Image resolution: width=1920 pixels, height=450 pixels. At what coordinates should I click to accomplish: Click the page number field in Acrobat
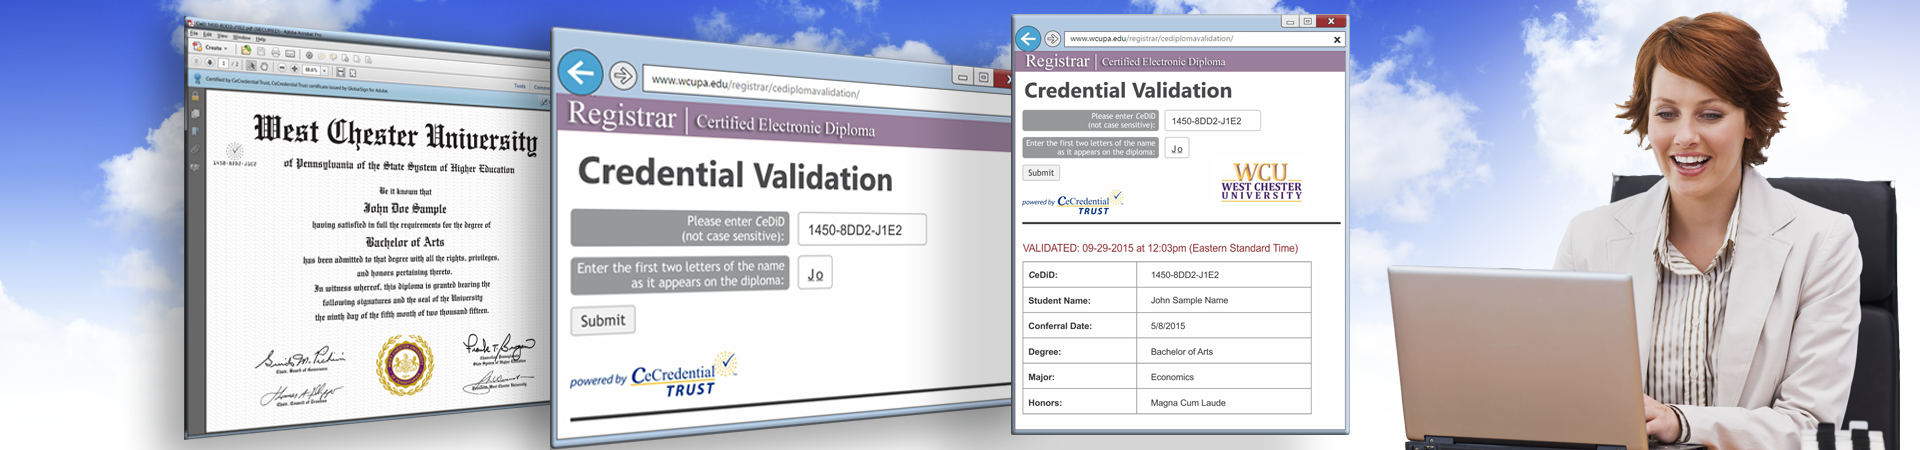click(x=223, y=63)
